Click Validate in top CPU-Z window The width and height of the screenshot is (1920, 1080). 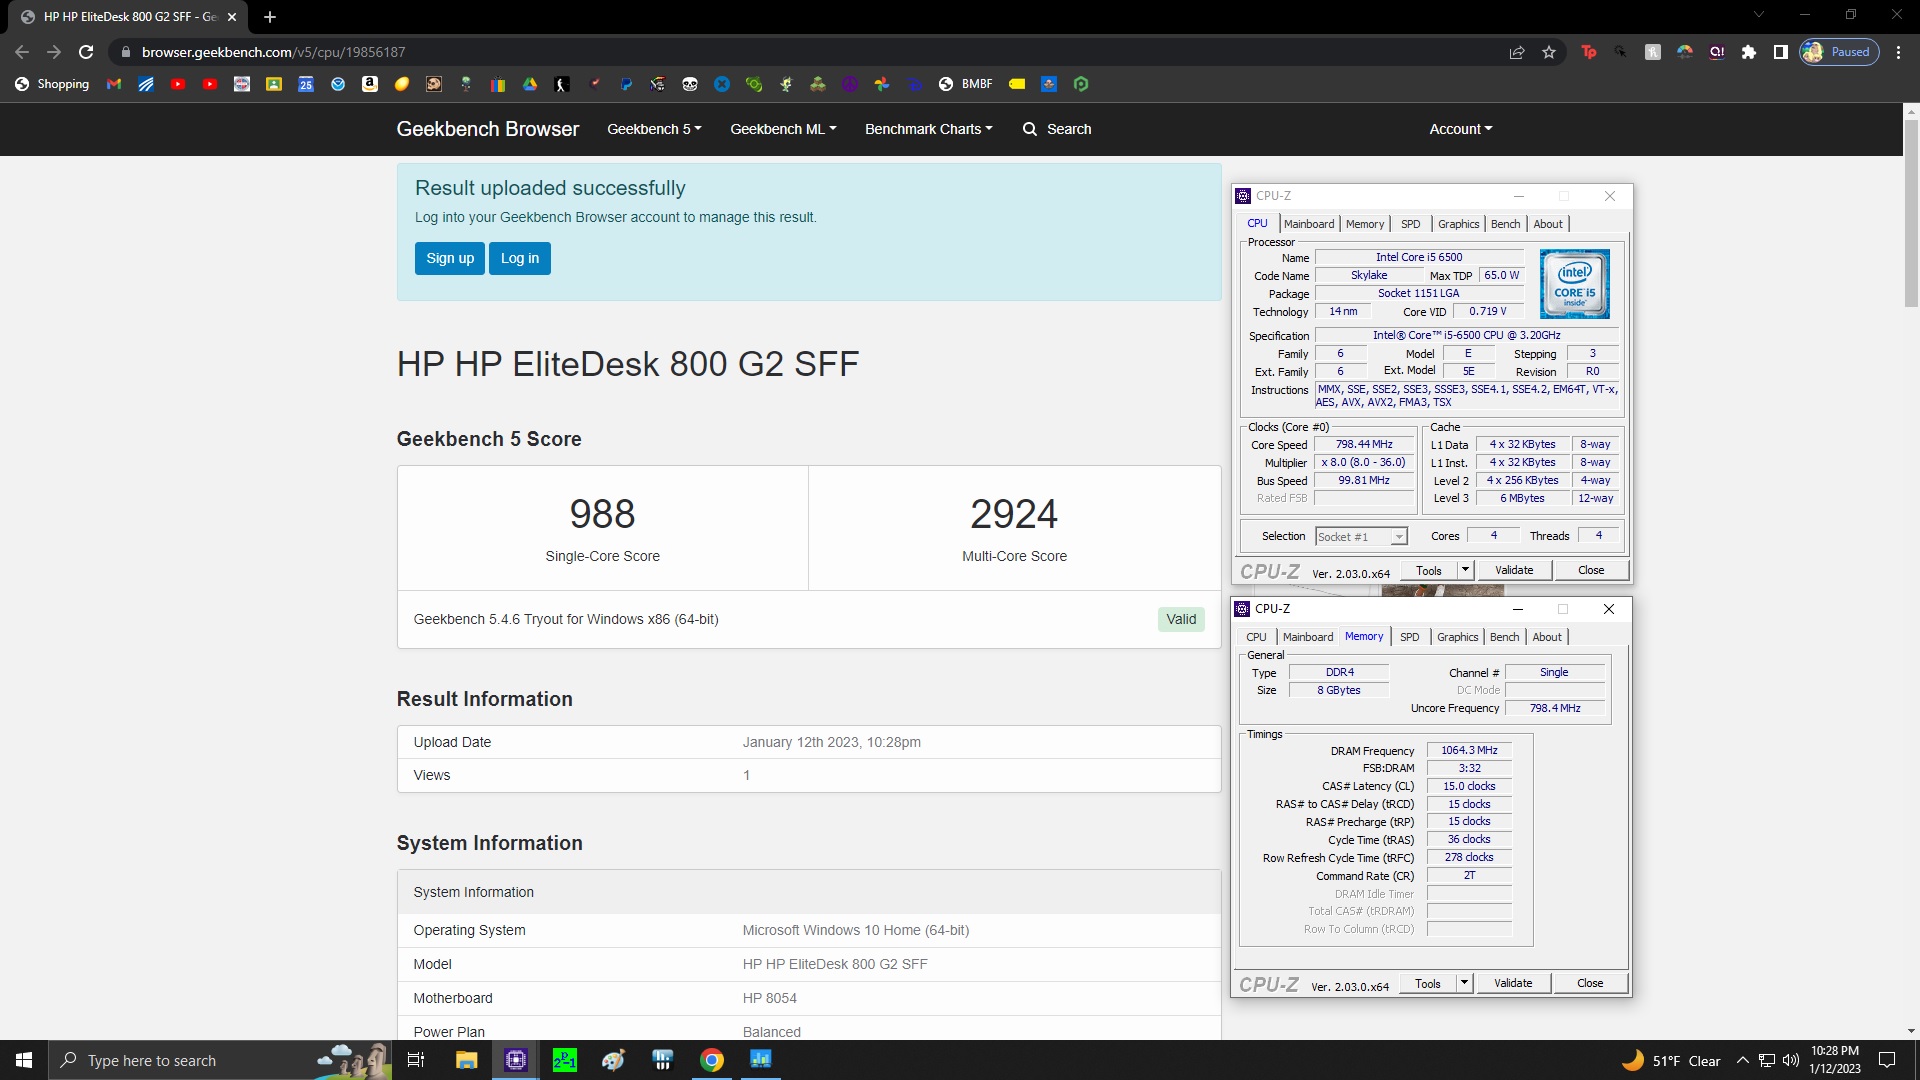point(1514,570)
